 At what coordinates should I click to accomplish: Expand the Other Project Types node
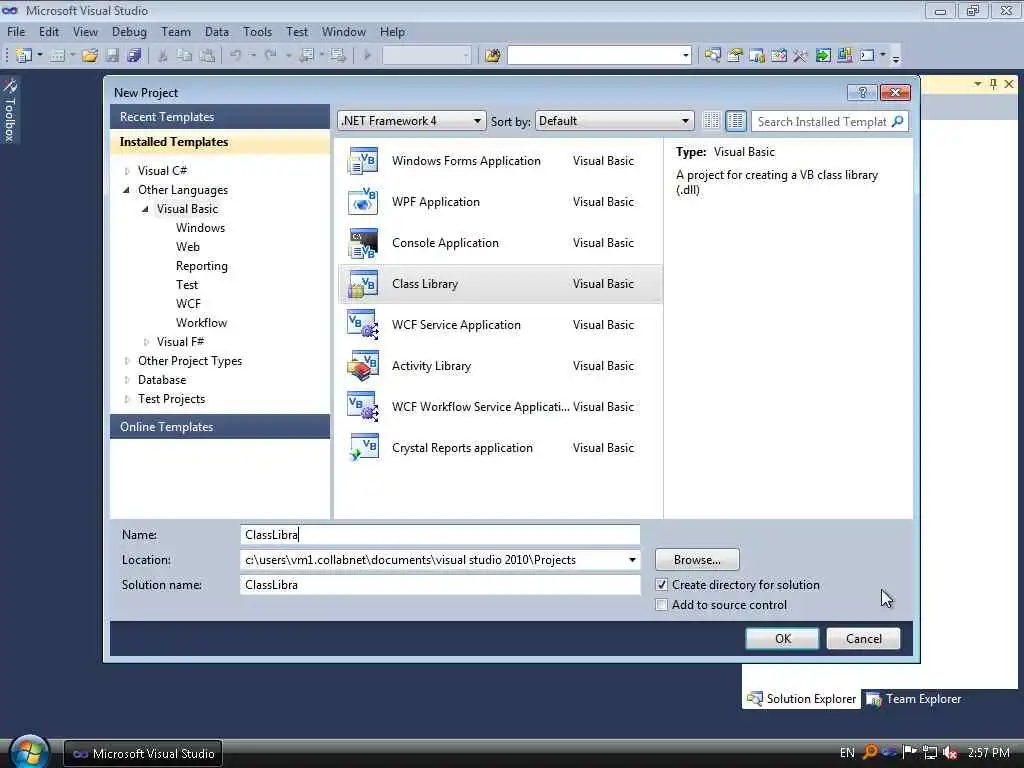[127, 361]
